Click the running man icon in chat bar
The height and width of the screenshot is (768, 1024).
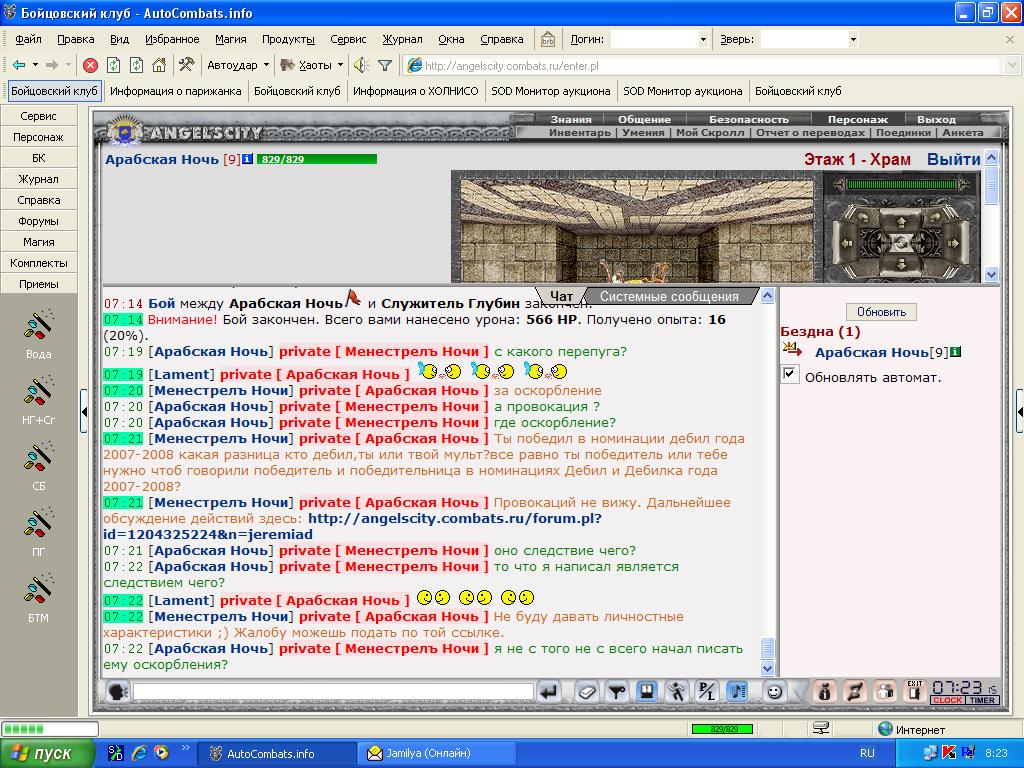(x=677, y=691)
